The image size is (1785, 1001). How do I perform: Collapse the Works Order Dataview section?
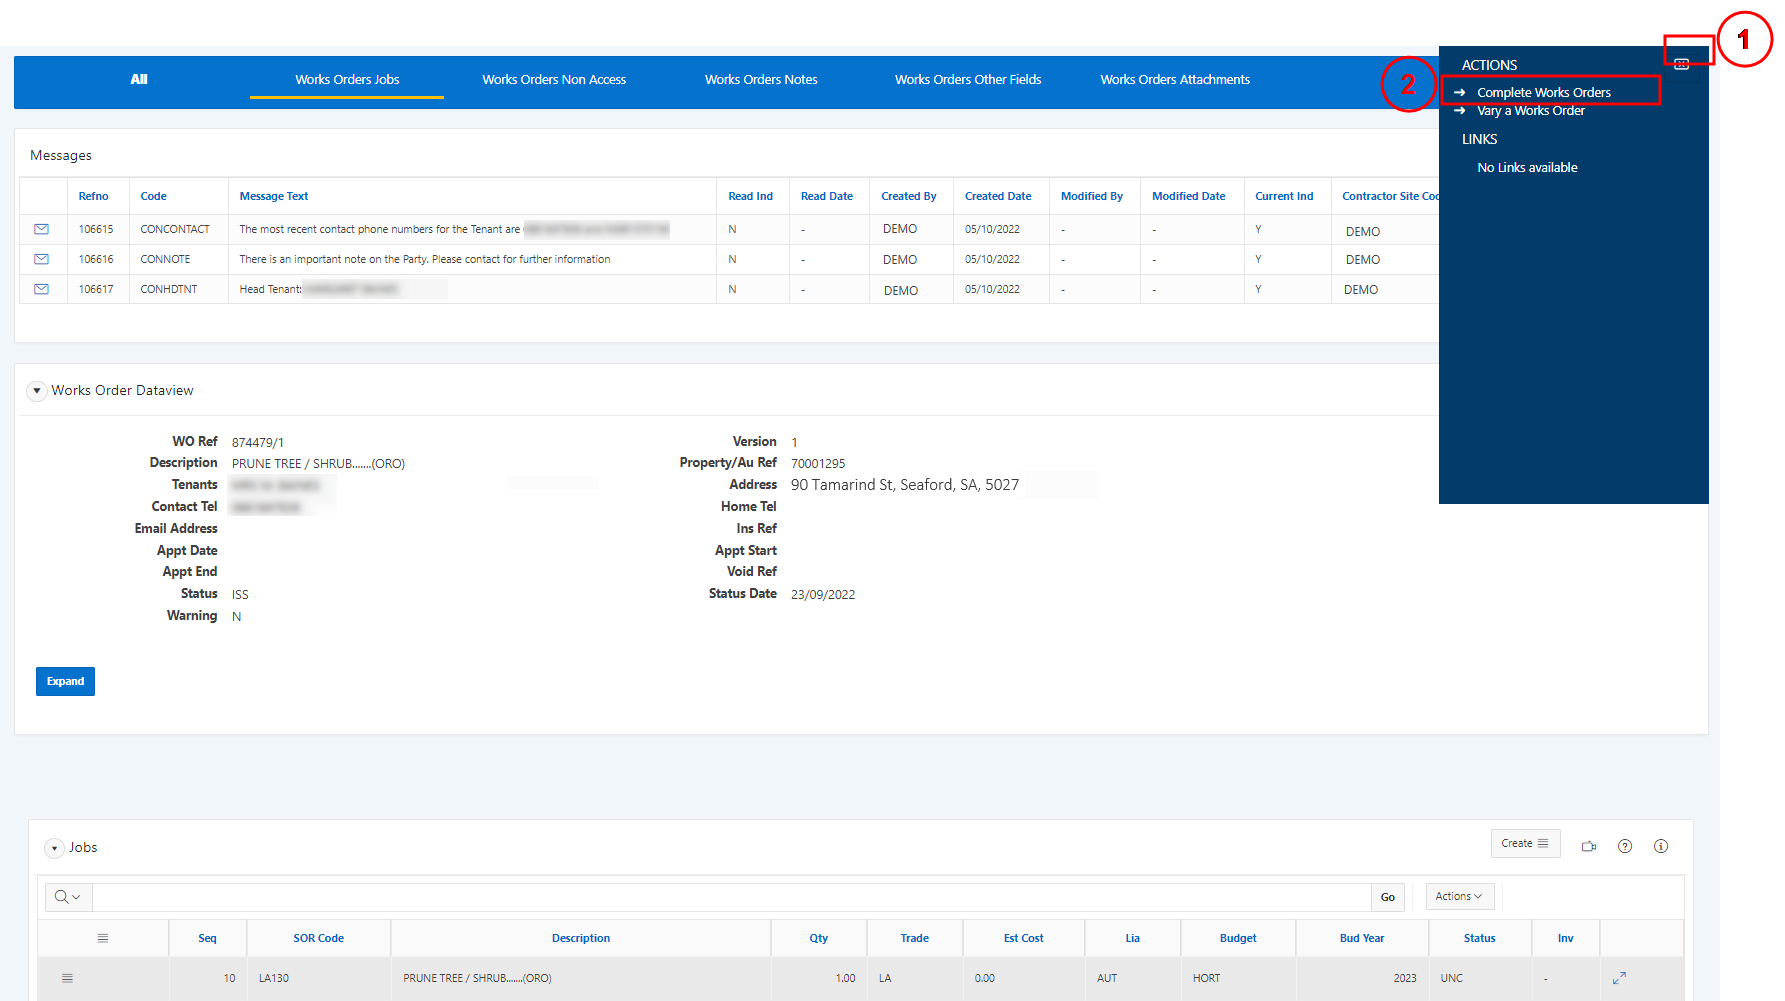click(x=37, y=391)
